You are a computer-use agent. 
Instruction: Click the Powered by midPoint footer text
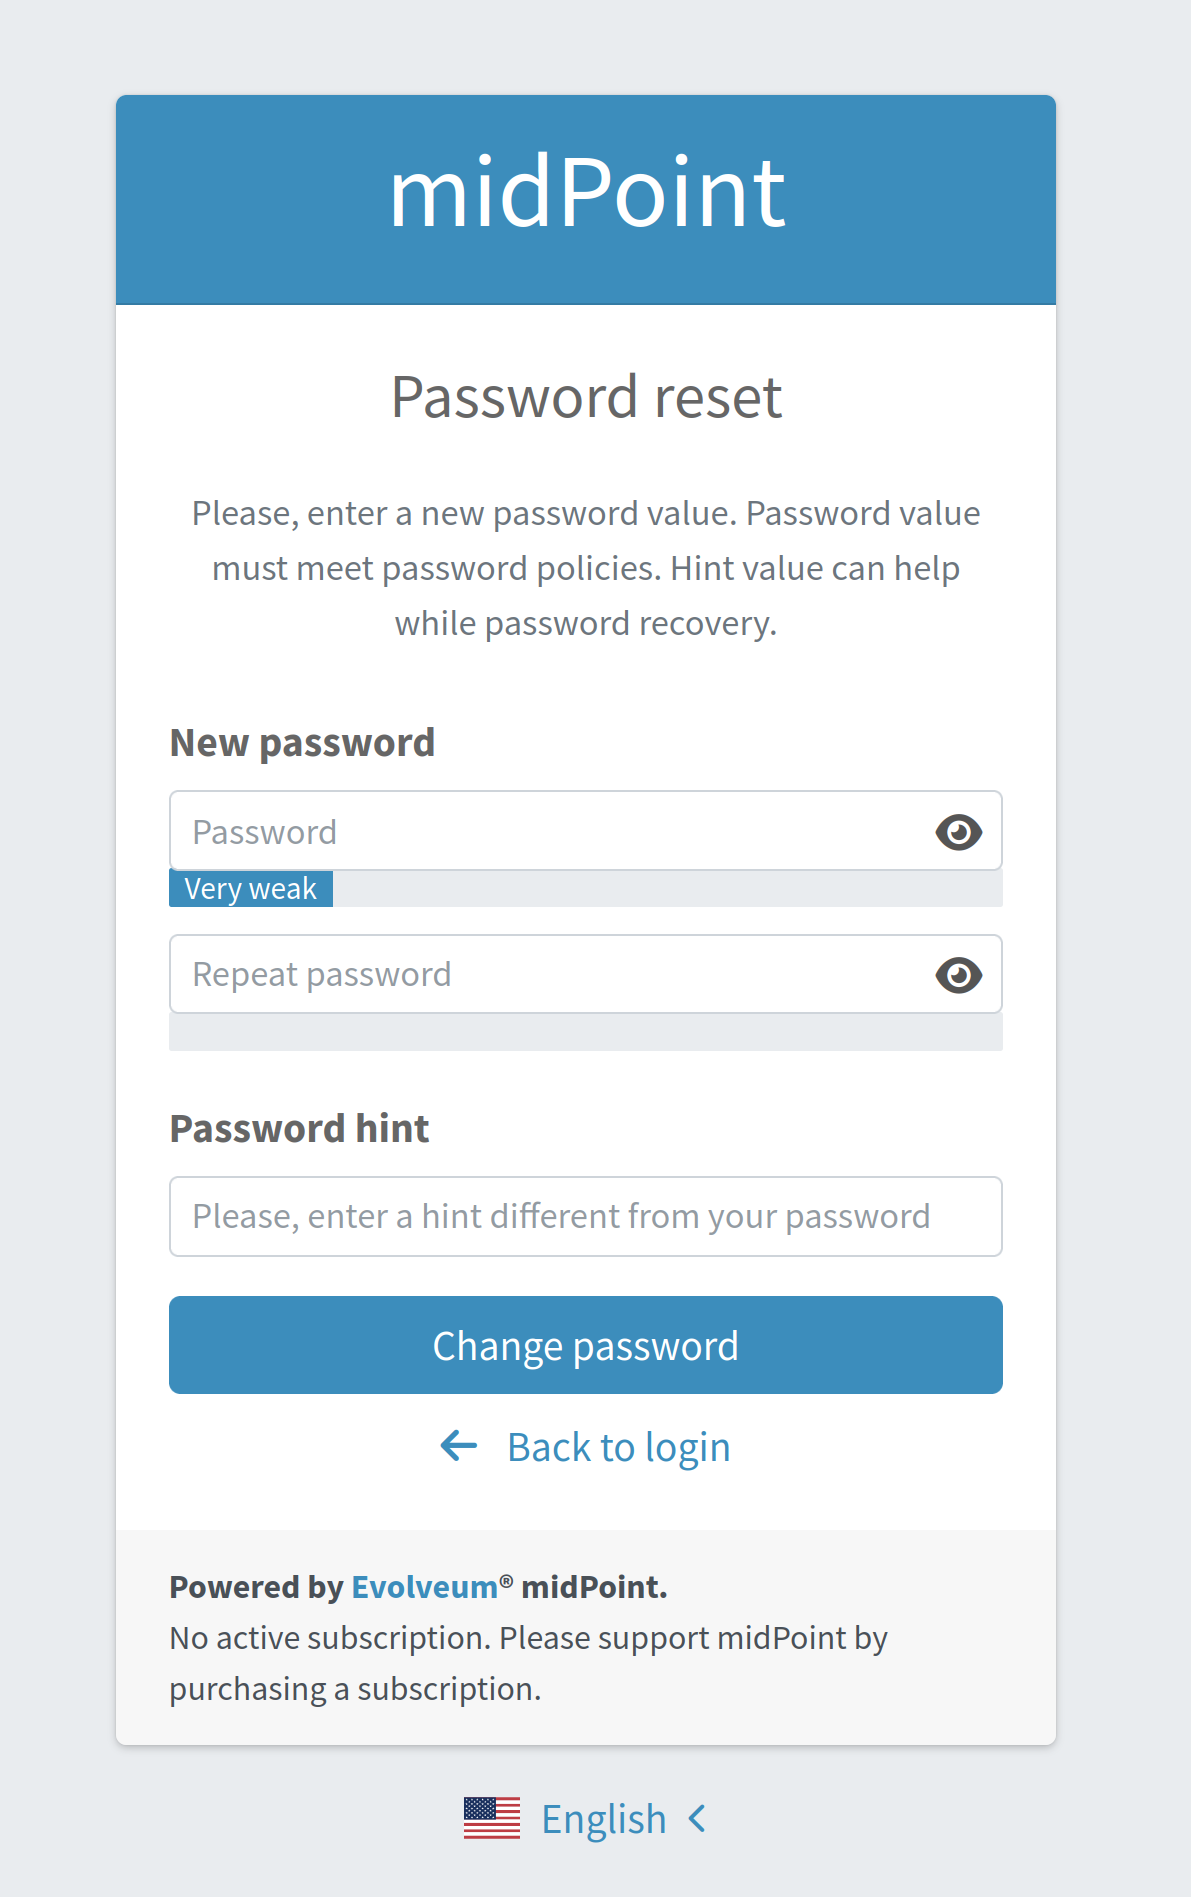[418, 1587]
